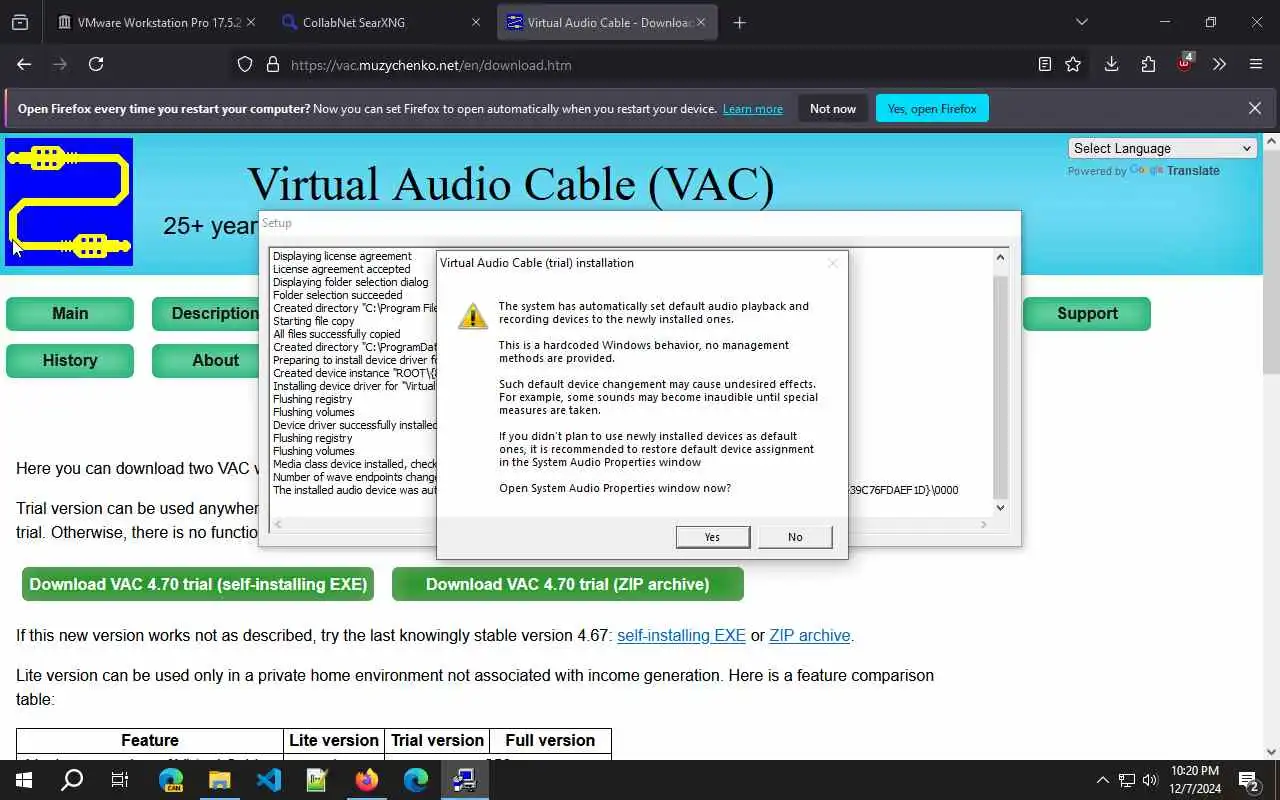Click the Setup log scroll down arrow
Image resolution: width=1280 pixels, height=800 pixels.
pos(1000,508)
